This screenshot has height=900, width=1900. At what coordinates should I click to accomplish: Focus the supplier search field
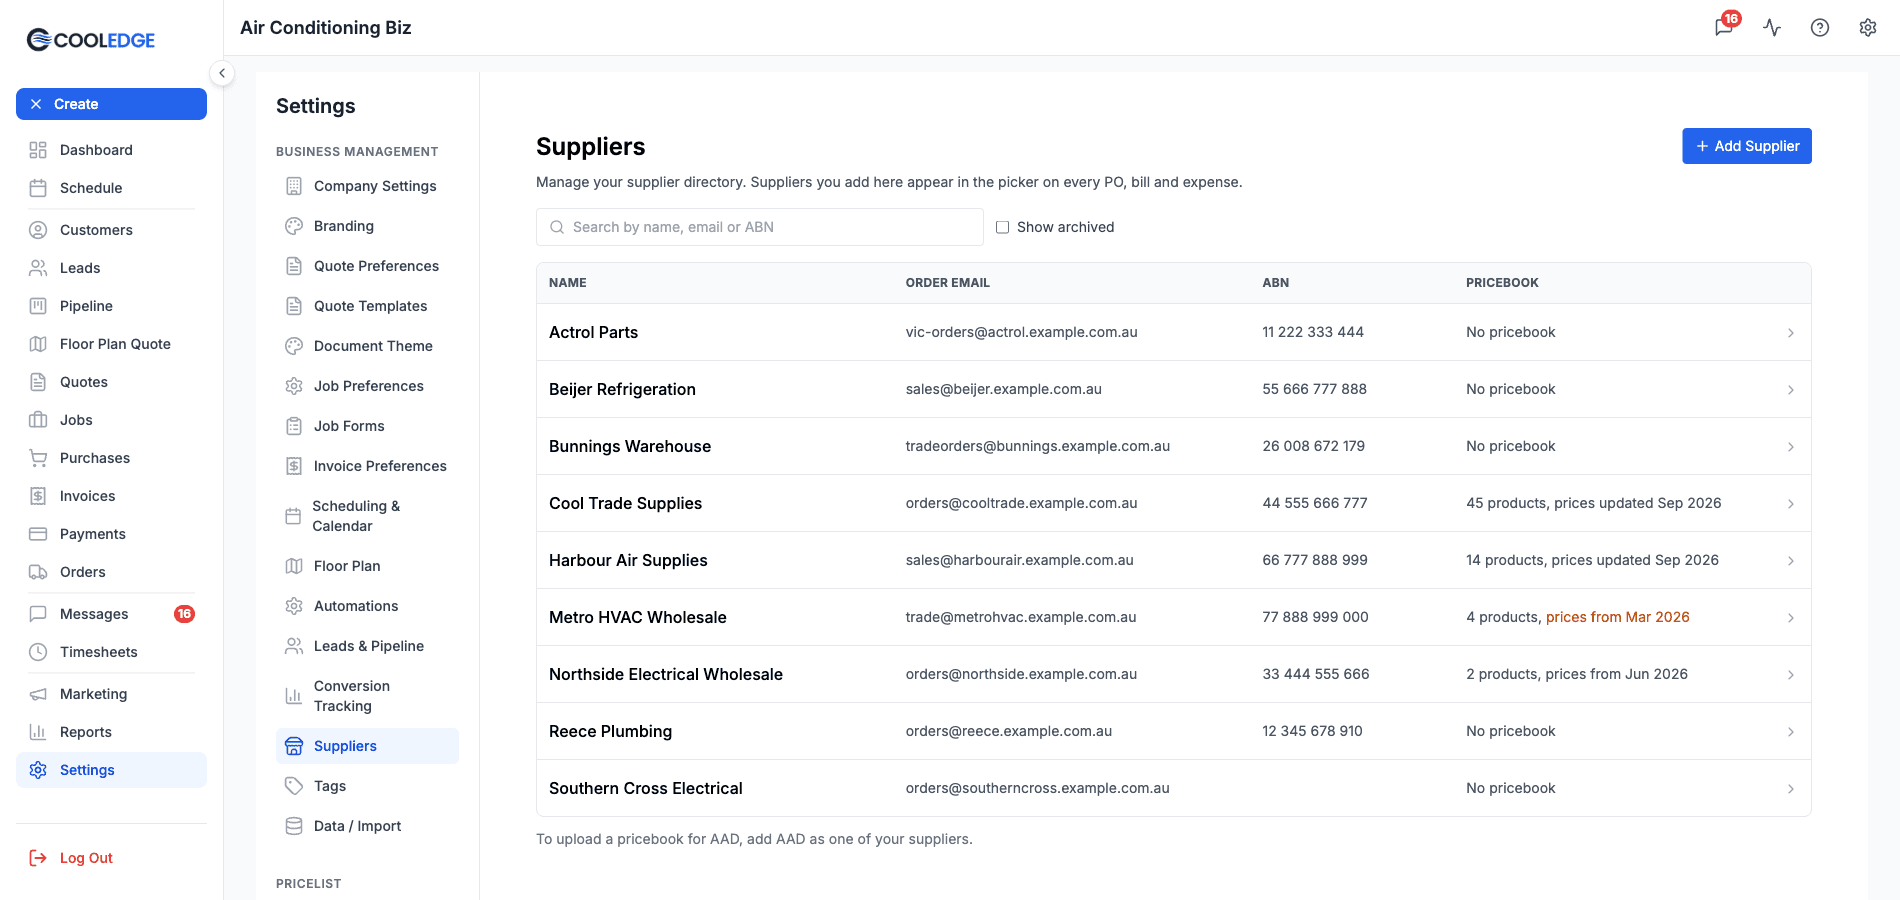coord(760,227)
